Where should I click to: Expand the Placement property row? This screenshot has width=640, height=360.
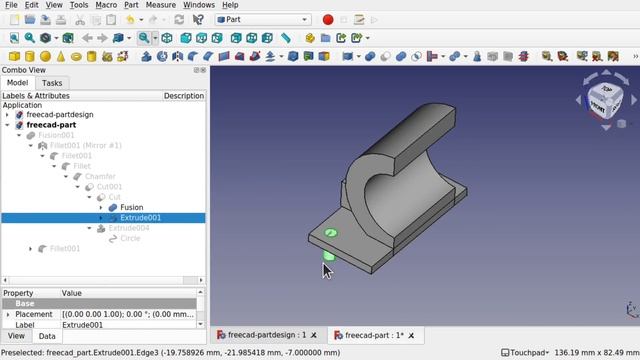coord(8,314)
